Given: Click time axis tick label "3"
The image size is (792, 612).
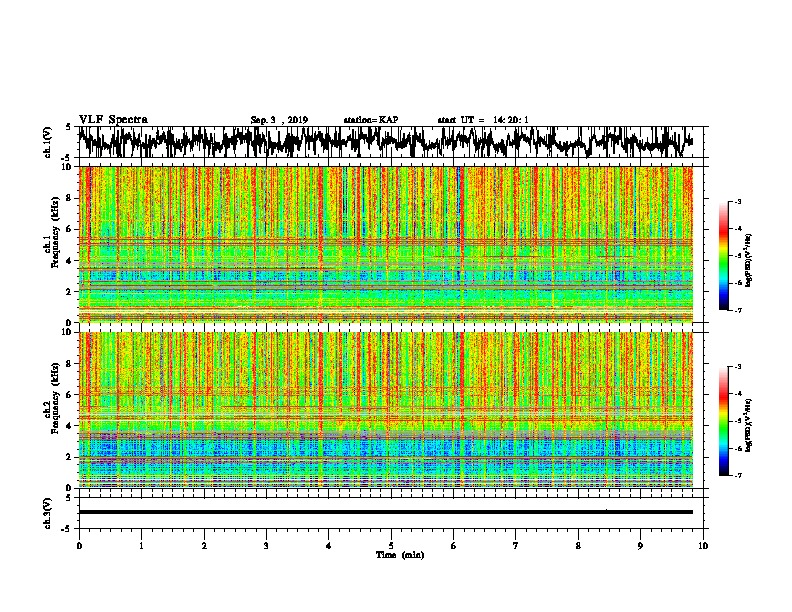Looking at the screenshot, I should point(266,546).
